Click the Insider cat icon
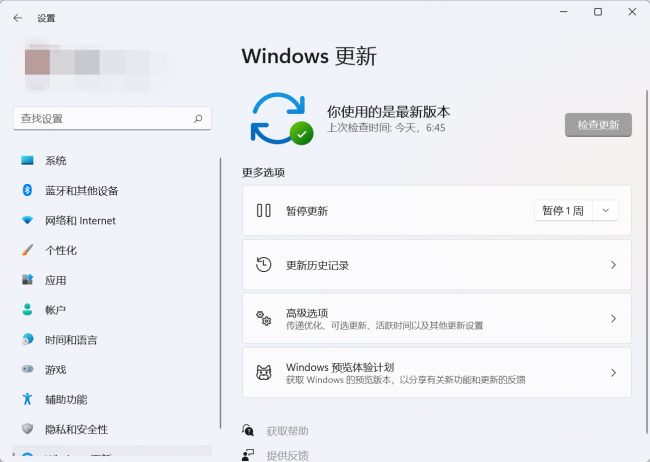 tap(264, 372)
